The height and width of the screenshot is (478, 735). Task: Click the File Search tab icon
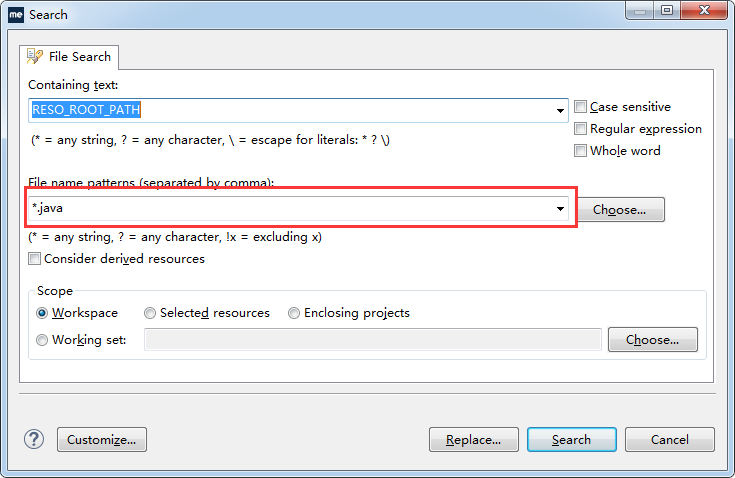35,57
